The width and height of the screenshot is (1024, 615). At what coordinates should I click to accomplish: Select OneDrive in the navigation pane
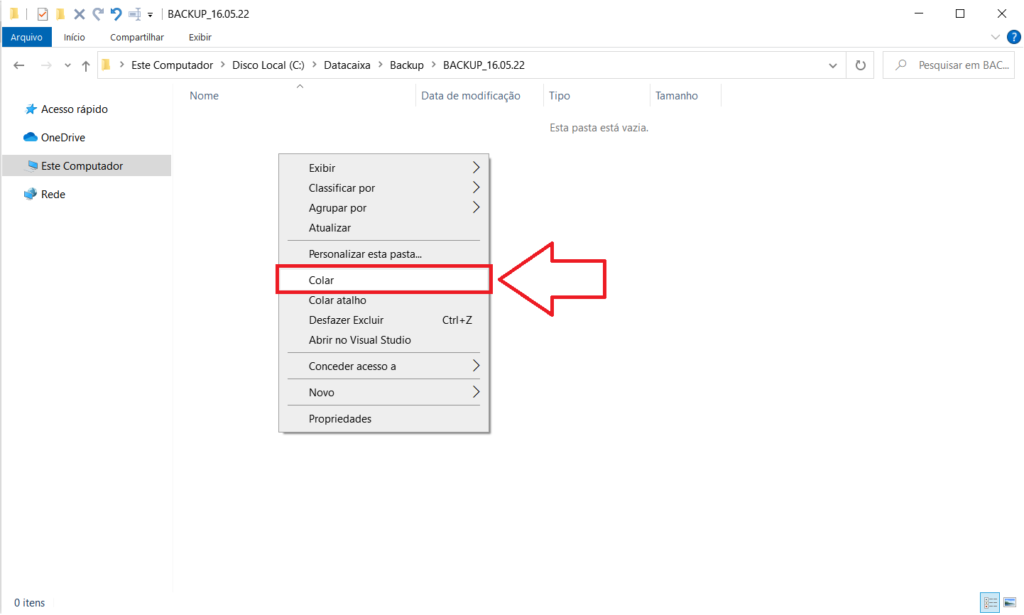62,137
